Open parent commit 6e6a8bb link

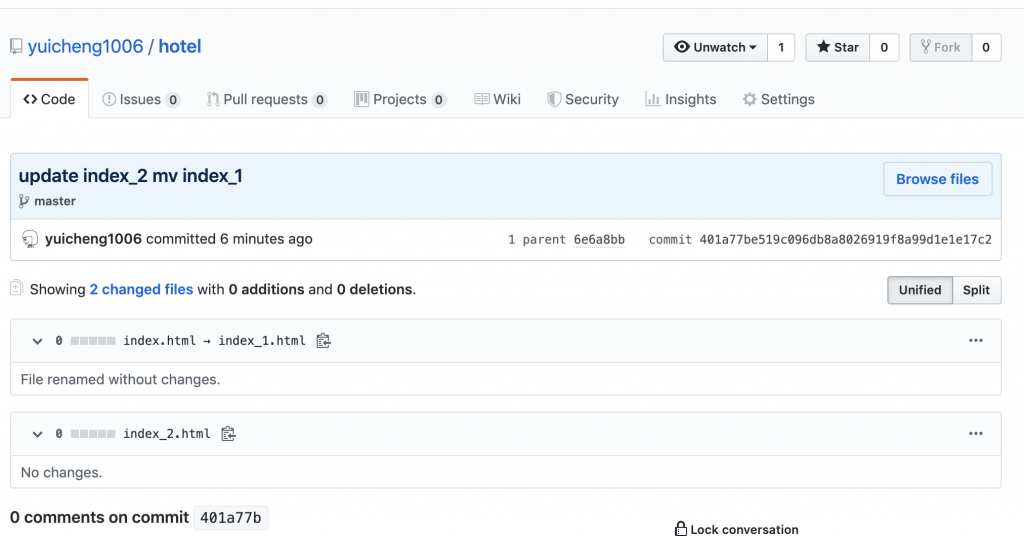pos(599,240)
